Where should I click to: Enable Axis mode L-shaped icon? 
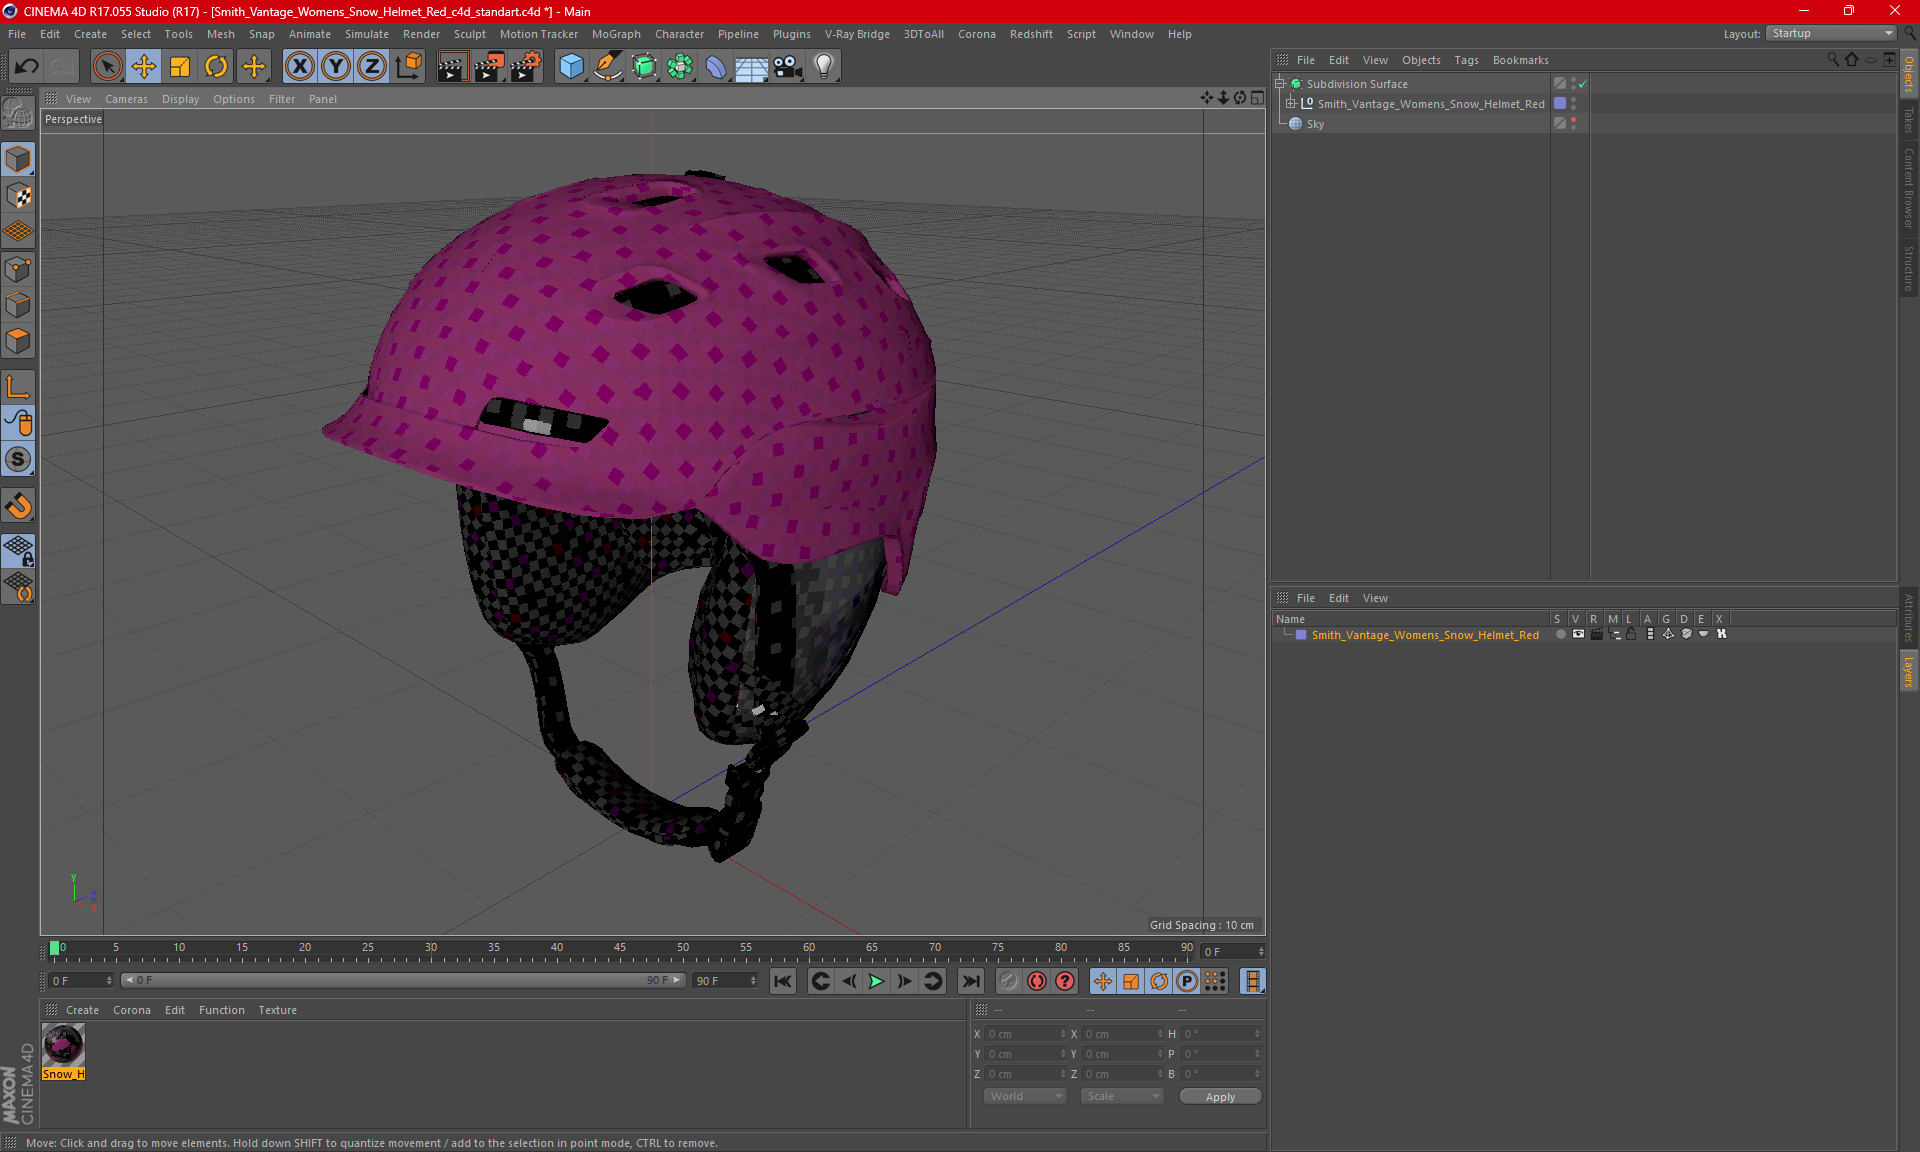click(18, 387)
